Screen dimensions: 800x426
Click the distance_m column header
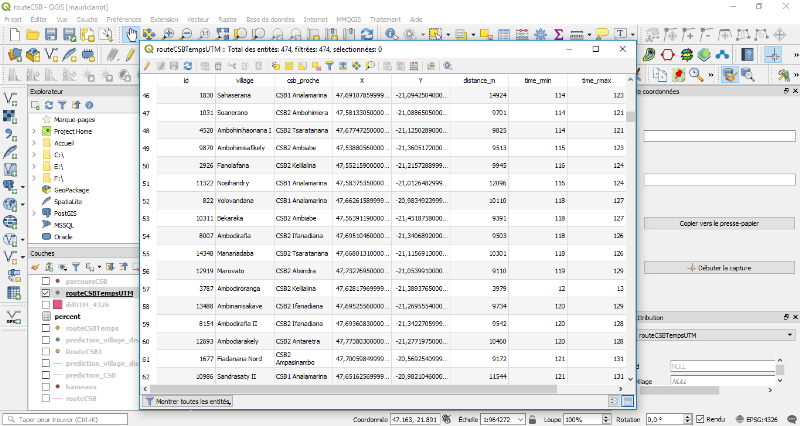[x=481, y=80]
